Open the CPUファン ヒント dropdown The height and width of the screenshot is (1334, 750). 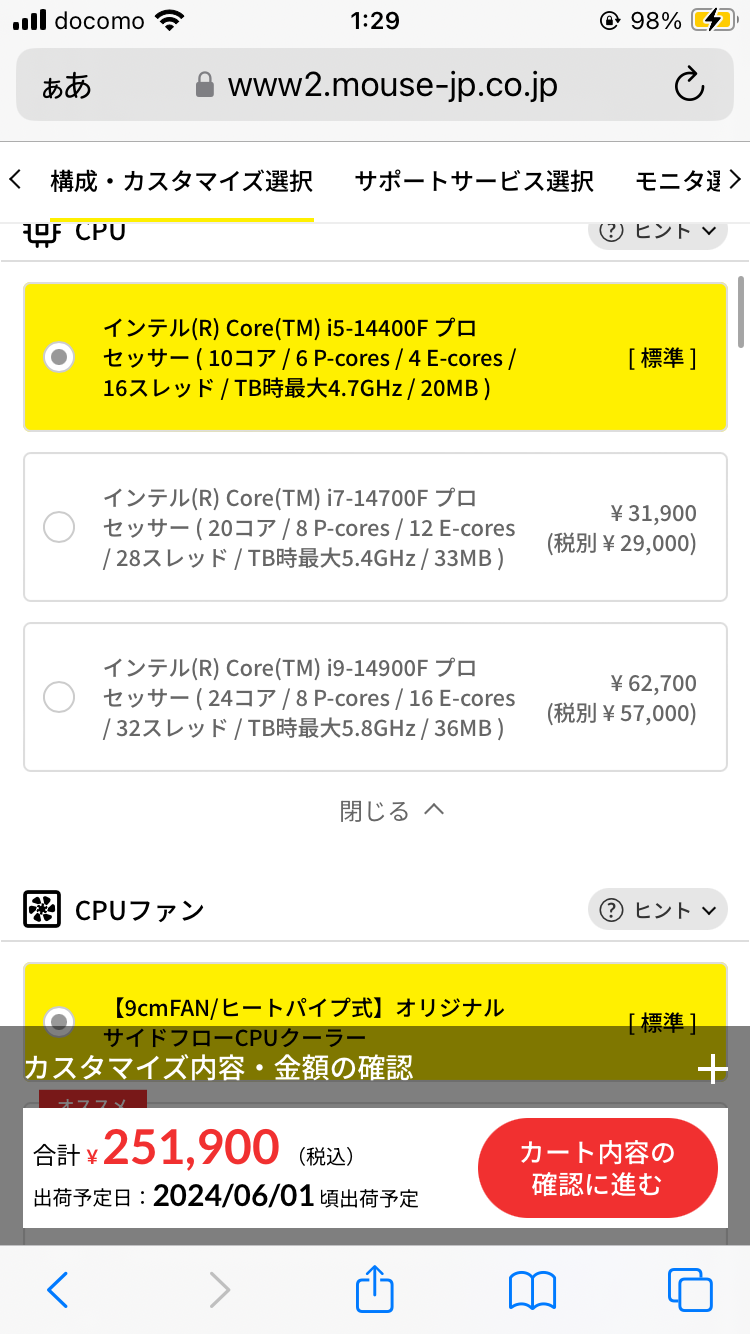click(657, 910)
